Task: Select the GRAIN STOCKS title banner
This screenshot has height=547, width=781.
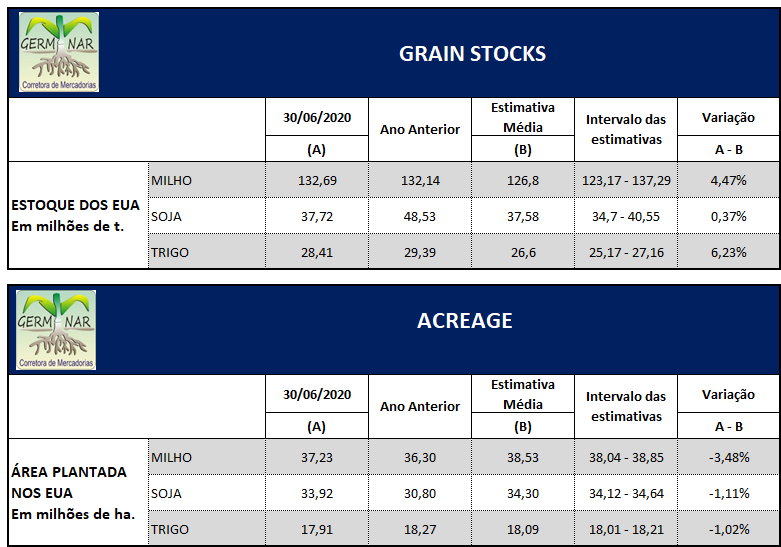Action: [x=472, y=54]
